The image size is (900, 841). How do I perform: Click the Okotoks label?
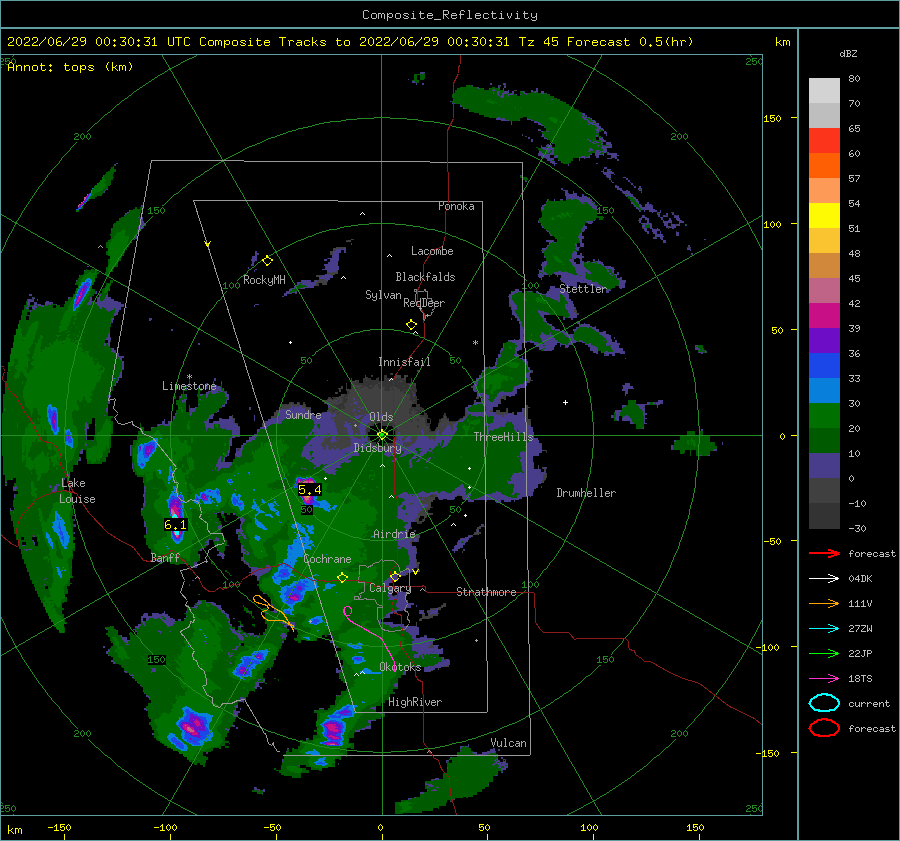click(400, 667)
